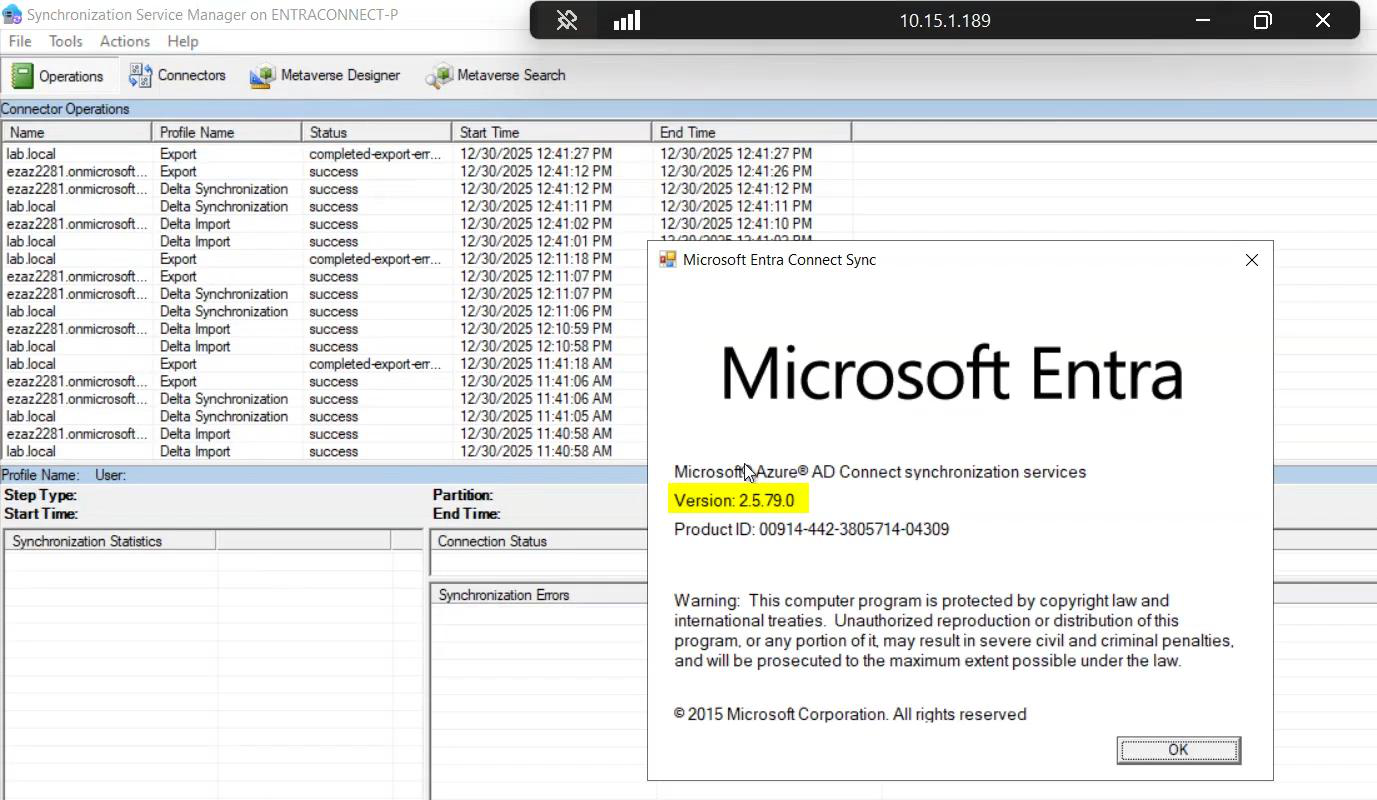The image size is (1377, 800).
Task: Open Metaverse Search
Action: coord(496,75)
